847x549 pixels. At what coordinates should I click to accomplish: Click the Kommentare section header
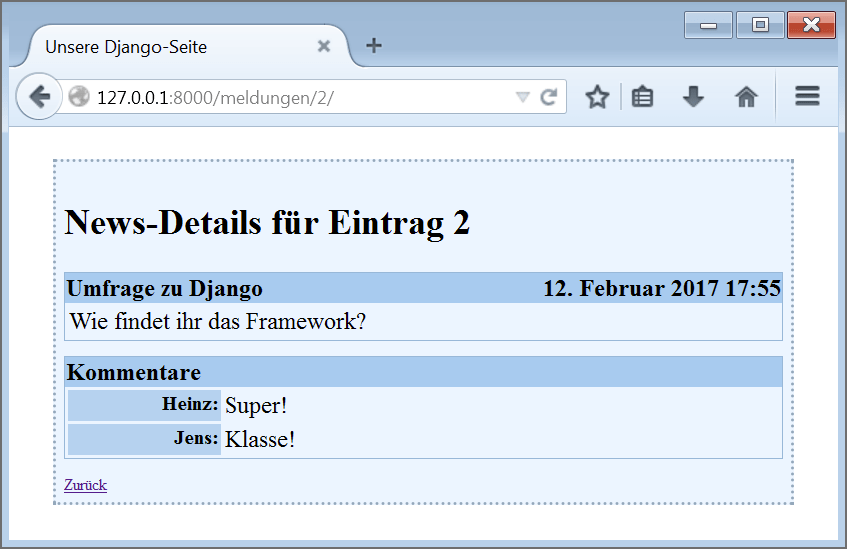pos(133,373)
